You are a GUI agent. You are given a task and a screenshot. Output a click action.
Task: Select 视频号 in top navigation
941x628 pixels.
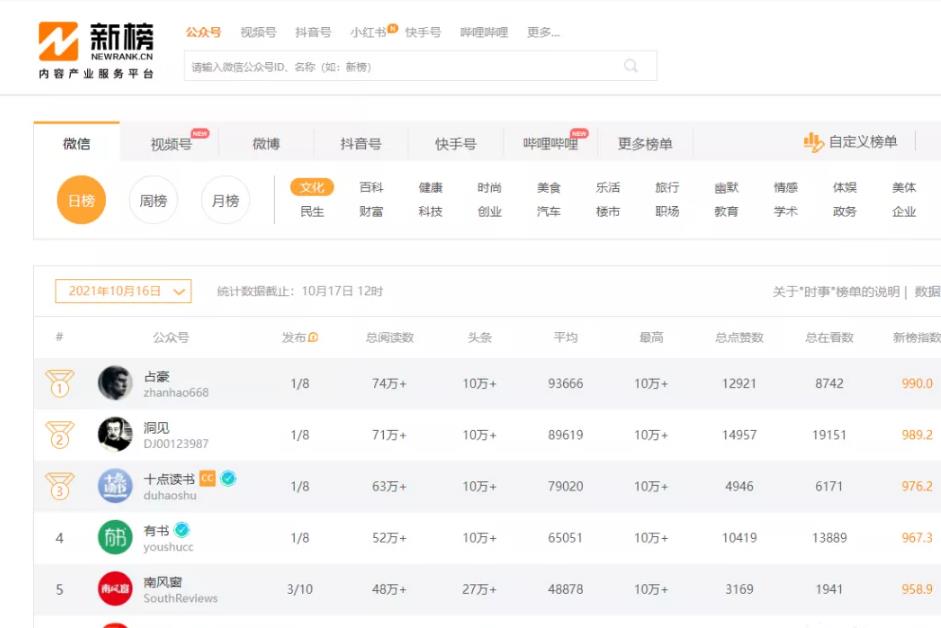[258, 32]
